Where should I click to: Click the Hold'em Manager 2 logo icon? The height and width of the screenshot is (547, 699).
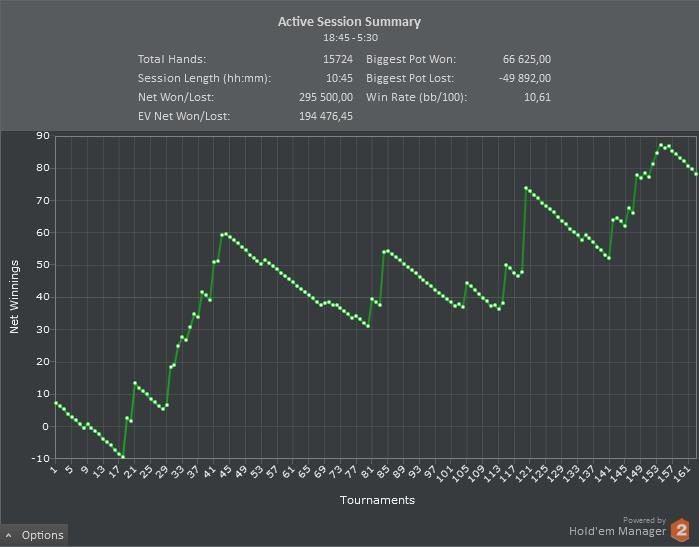point(680,530)
